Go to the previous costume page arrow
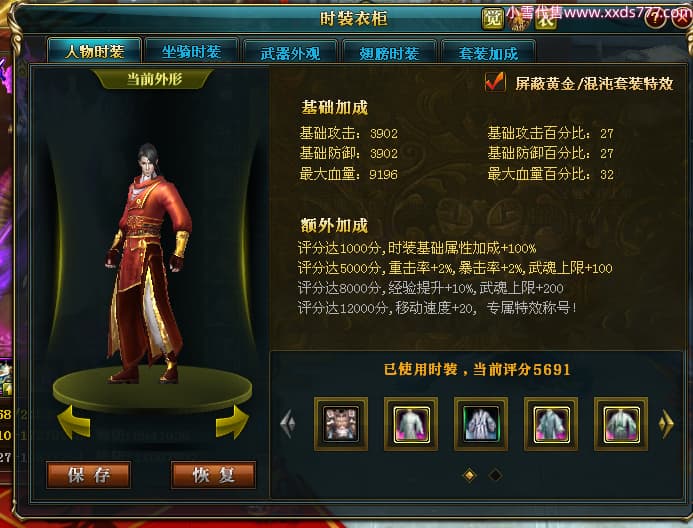 [288, 424]
